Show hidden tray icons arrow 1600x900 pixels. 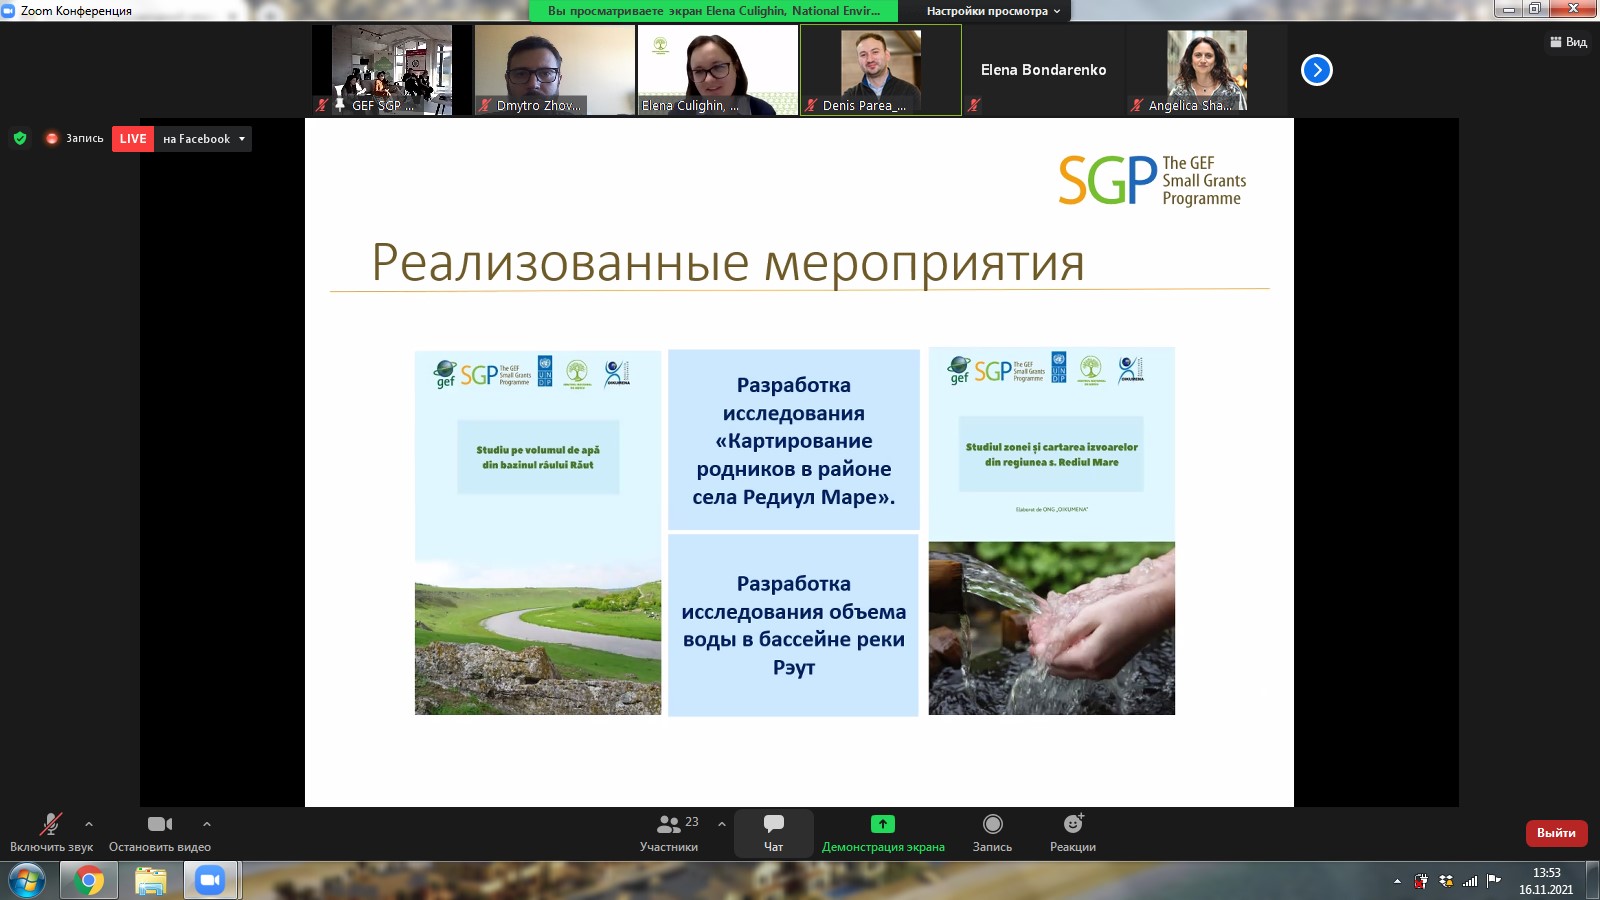[1397, 881]
